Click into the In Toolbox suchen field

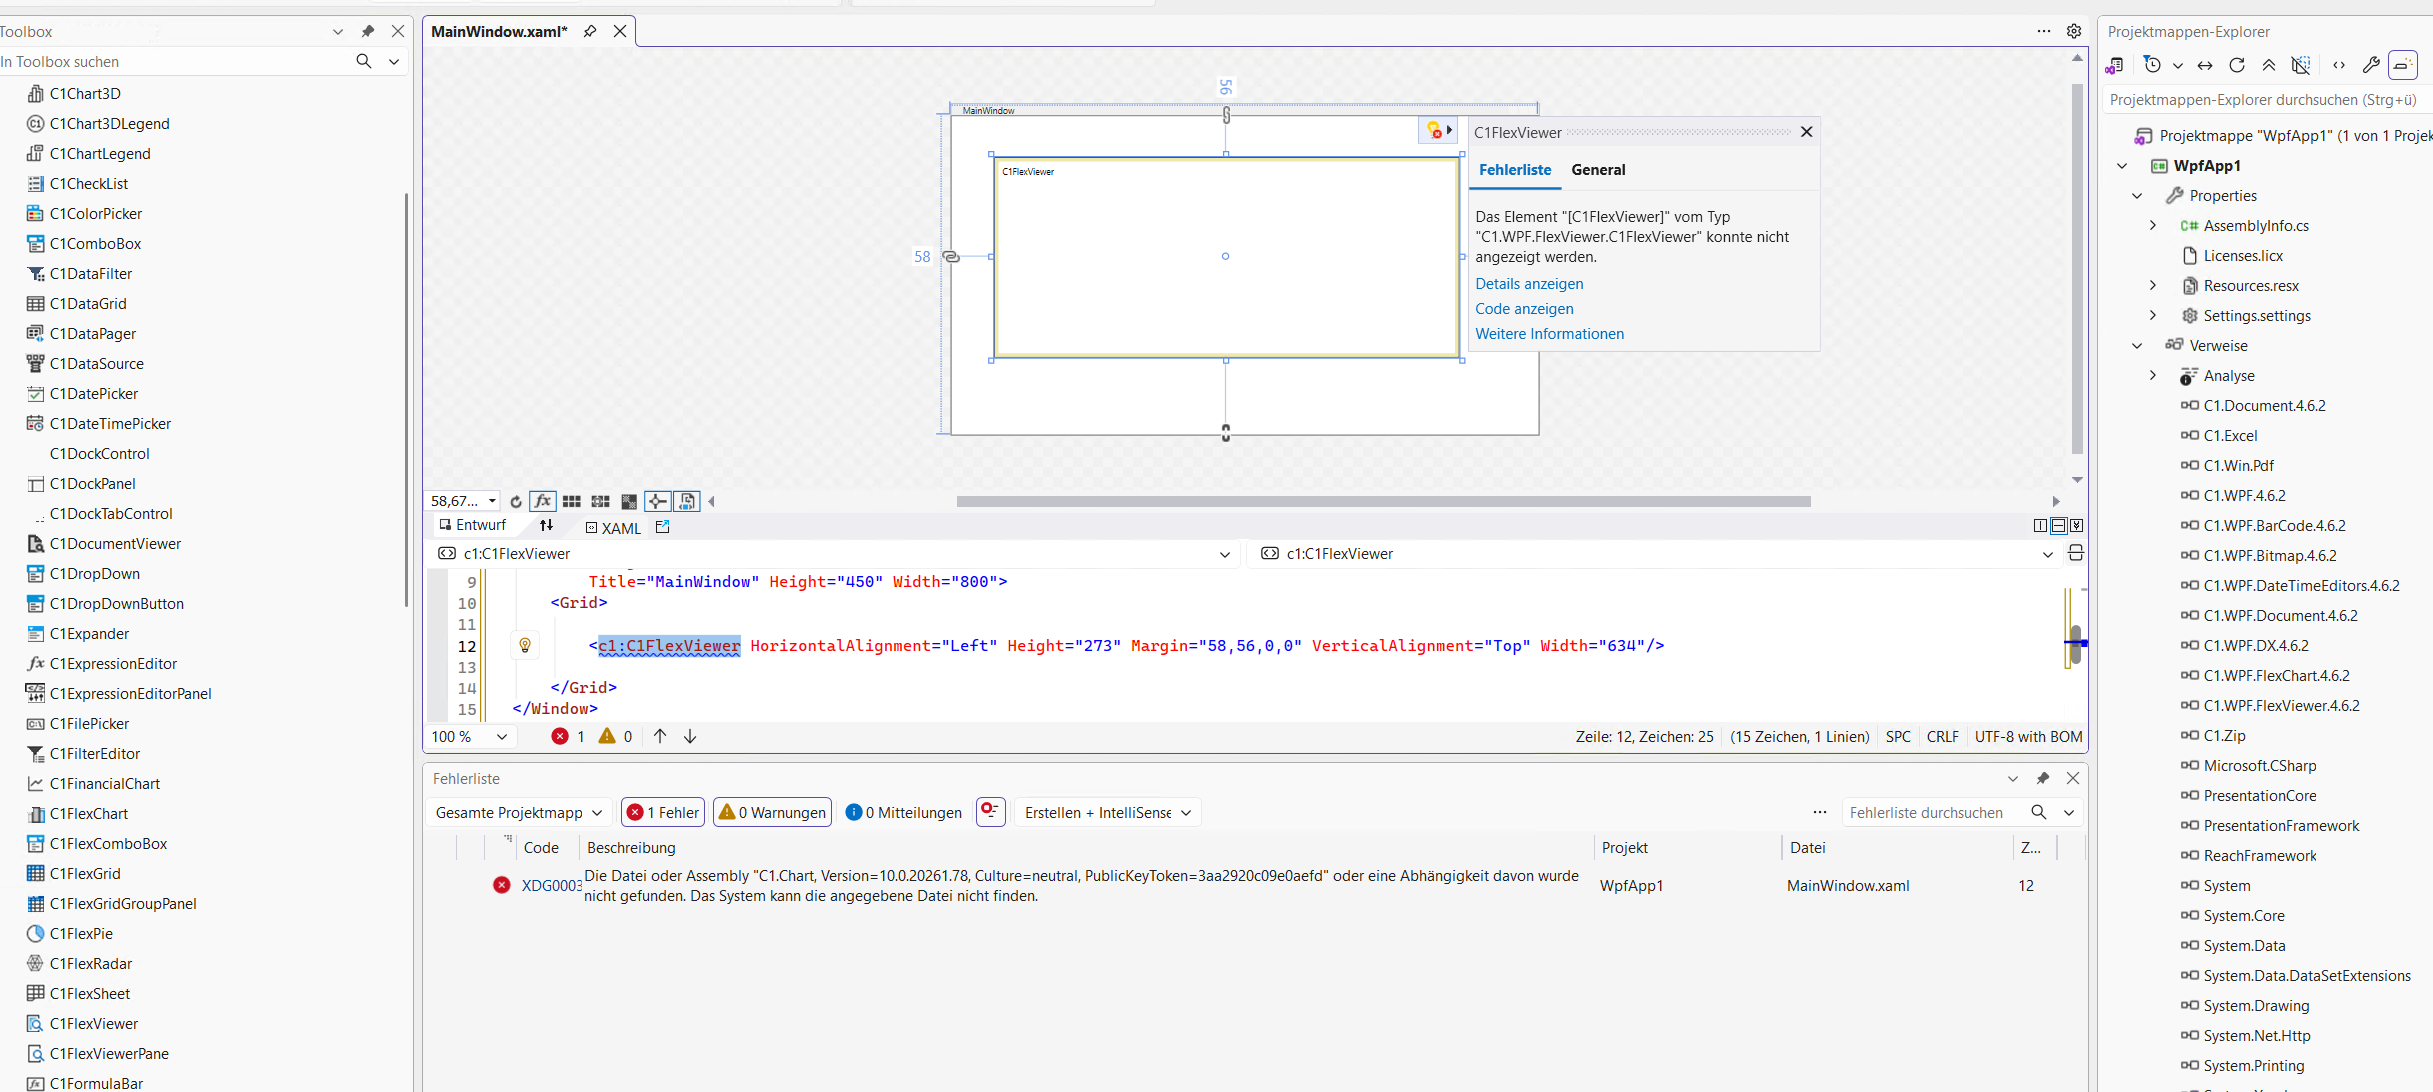click(175, 62)
